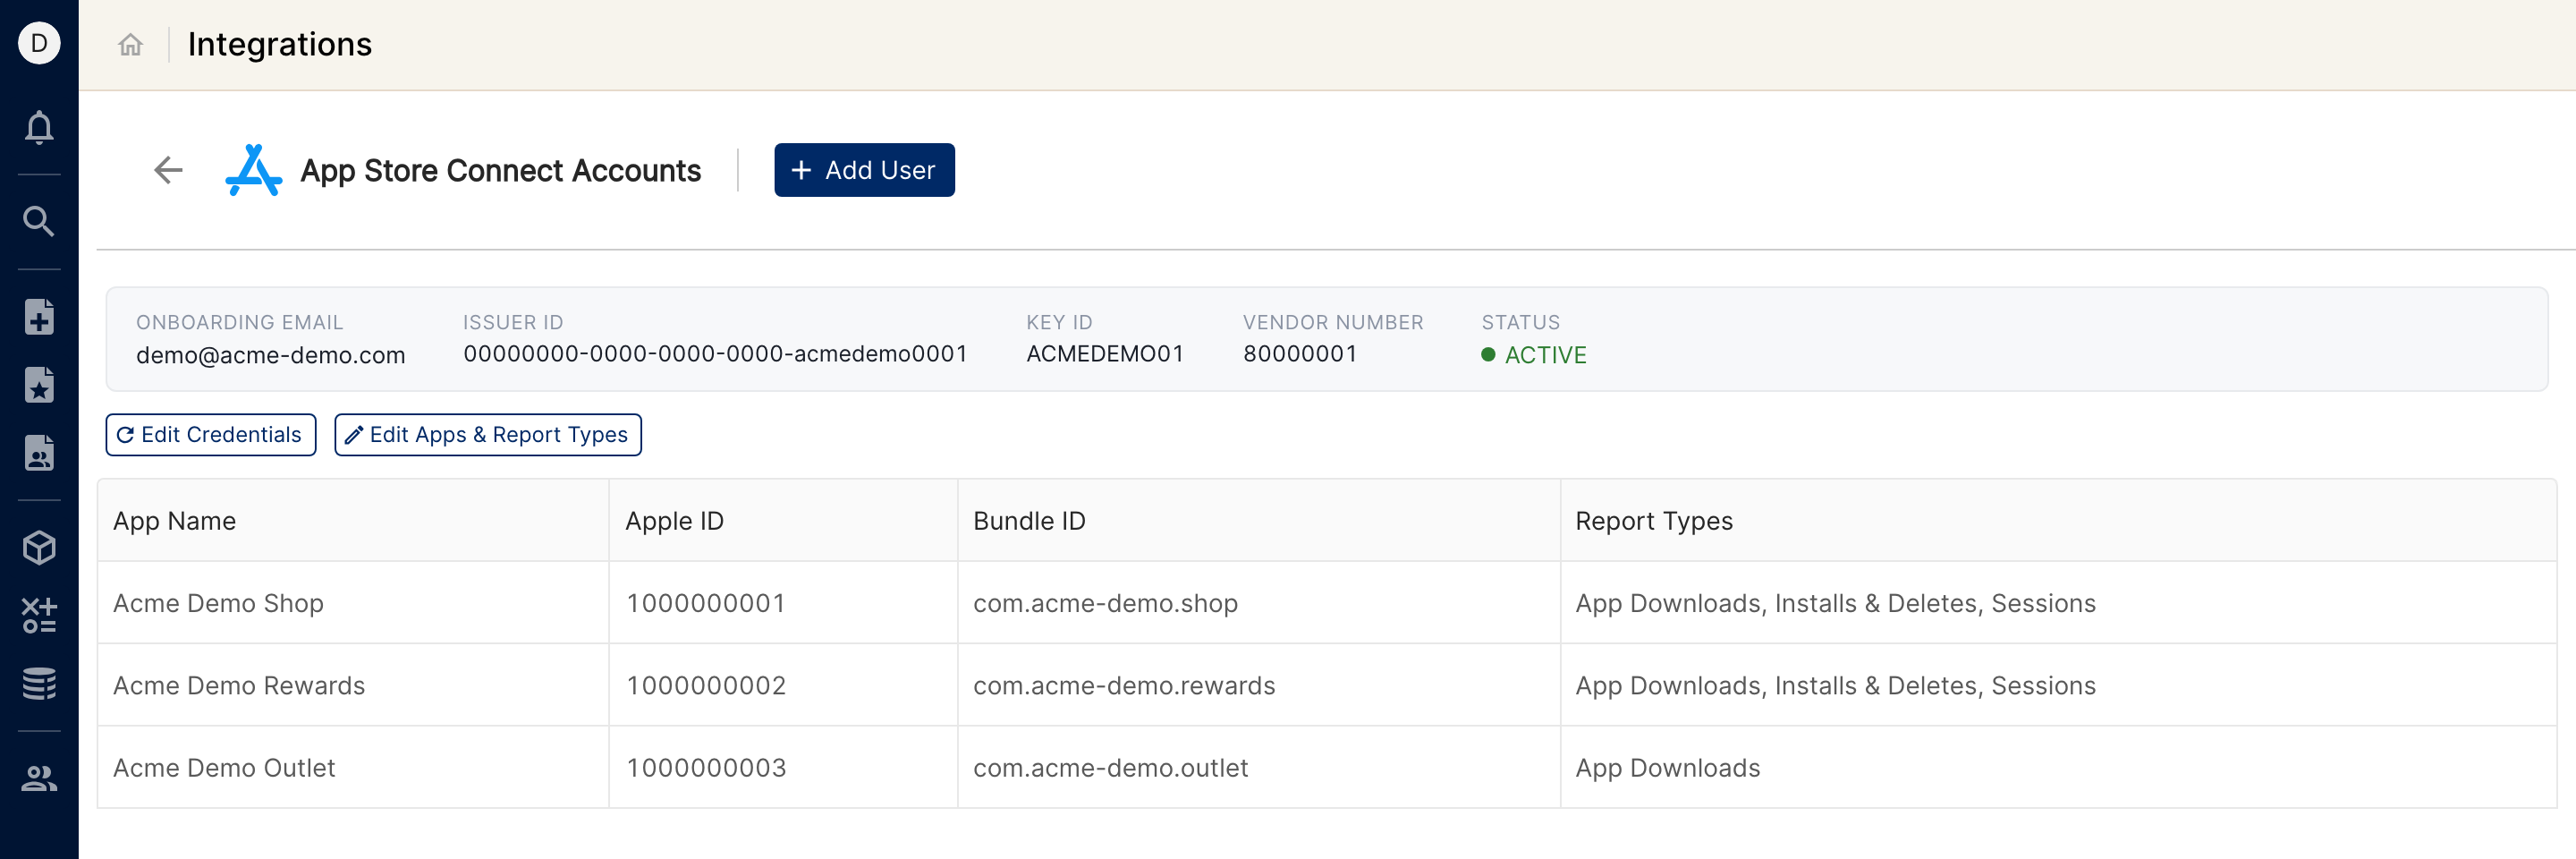Open search from the sidebar

tap(39, 221)
